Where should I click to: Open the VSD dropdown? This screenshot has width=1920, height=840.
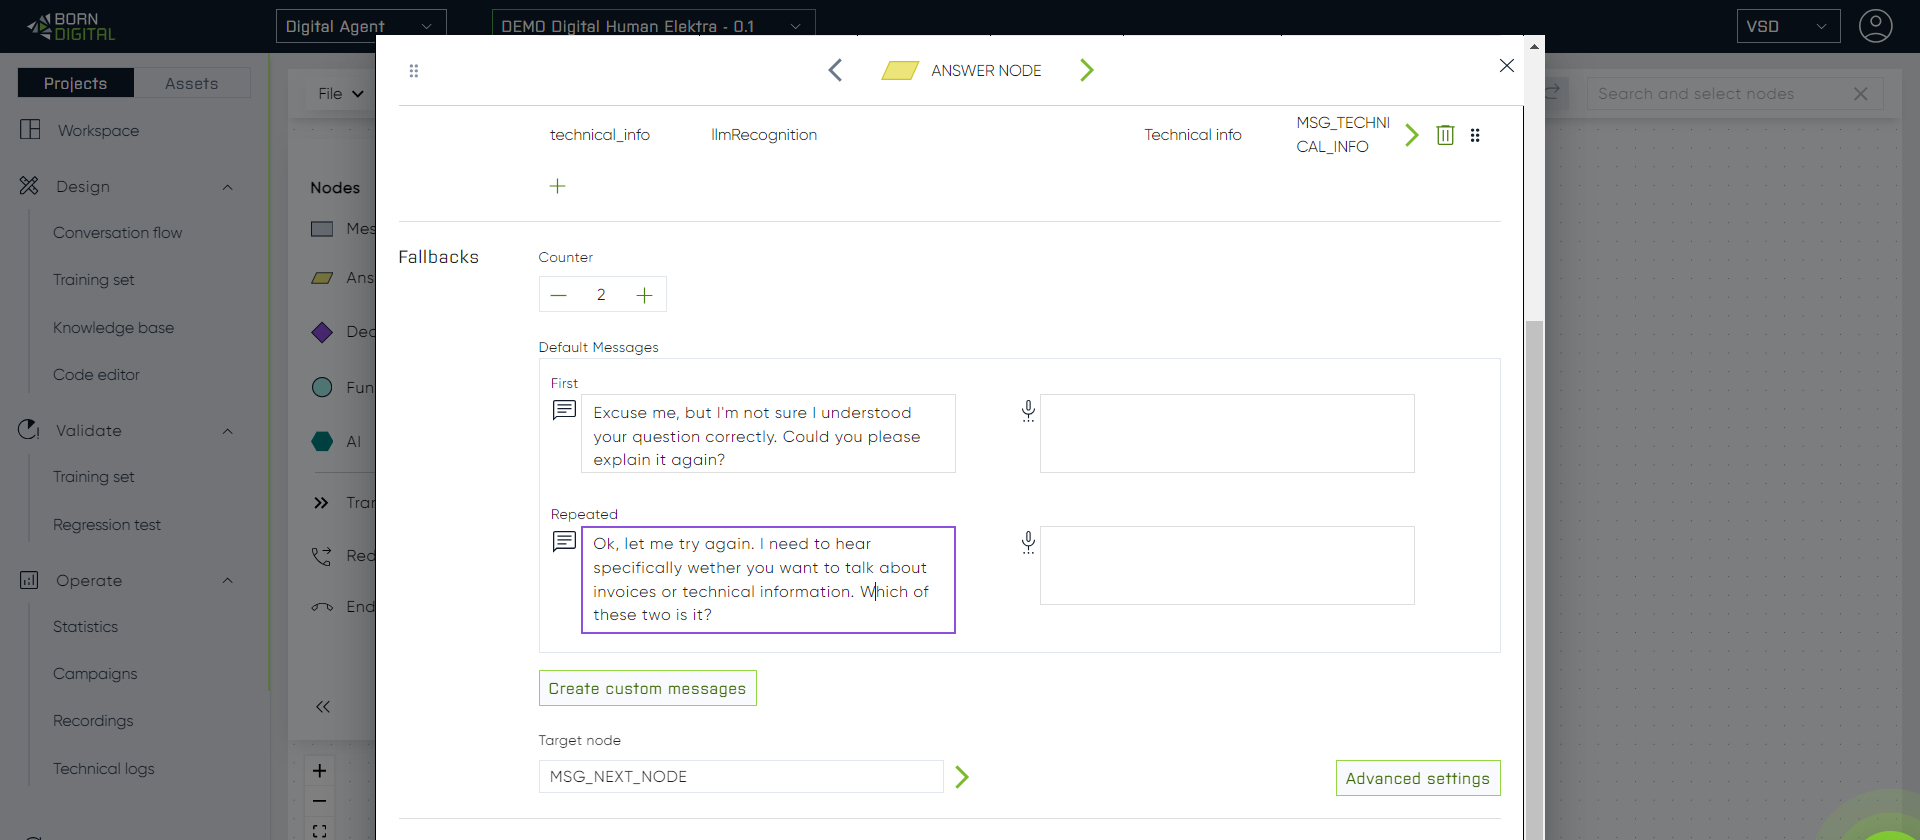(x=1788, y=26)
